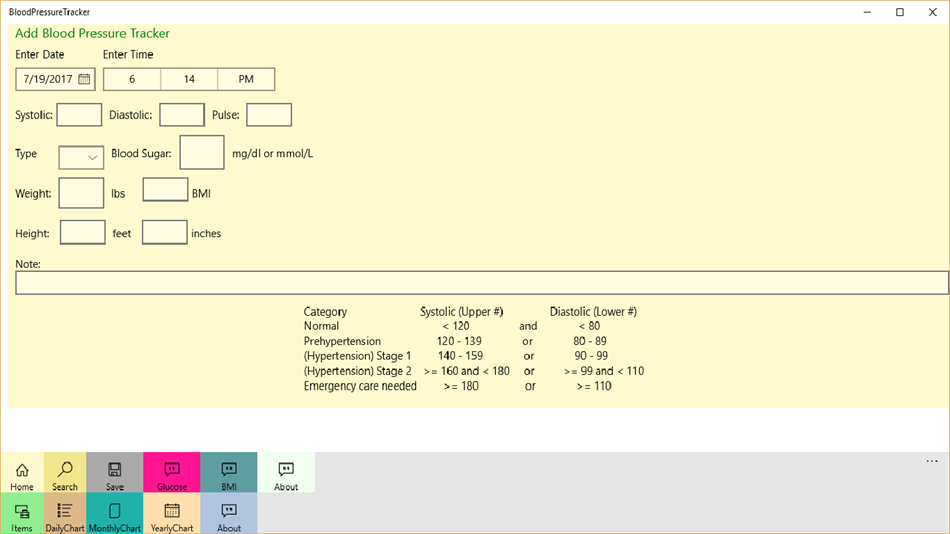The height and width of the screenshot is (534, 950).
Task: Open the teal BMI button
Action: 228,472
